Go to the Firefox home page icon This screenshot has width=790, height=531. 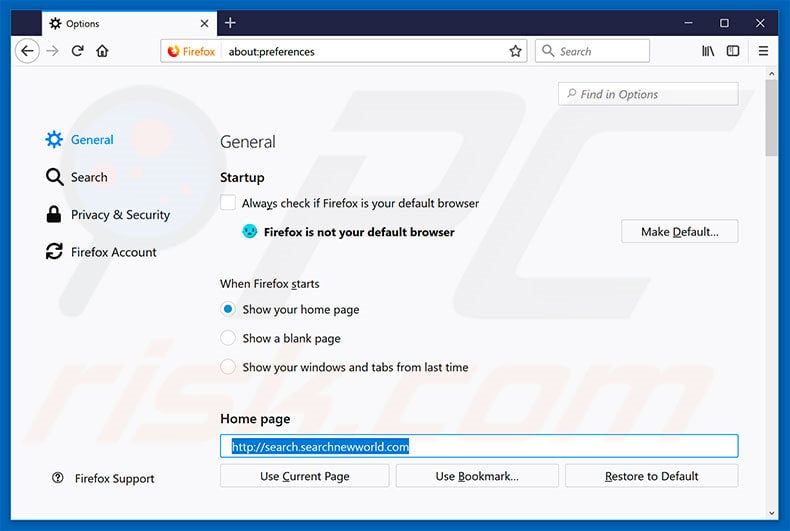(x=102, y=51)
